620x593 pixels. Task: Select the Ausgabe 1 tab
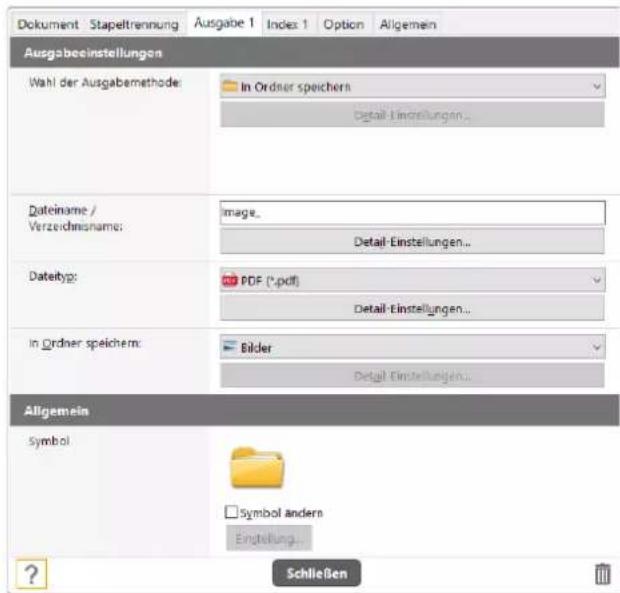pos(224,23)
